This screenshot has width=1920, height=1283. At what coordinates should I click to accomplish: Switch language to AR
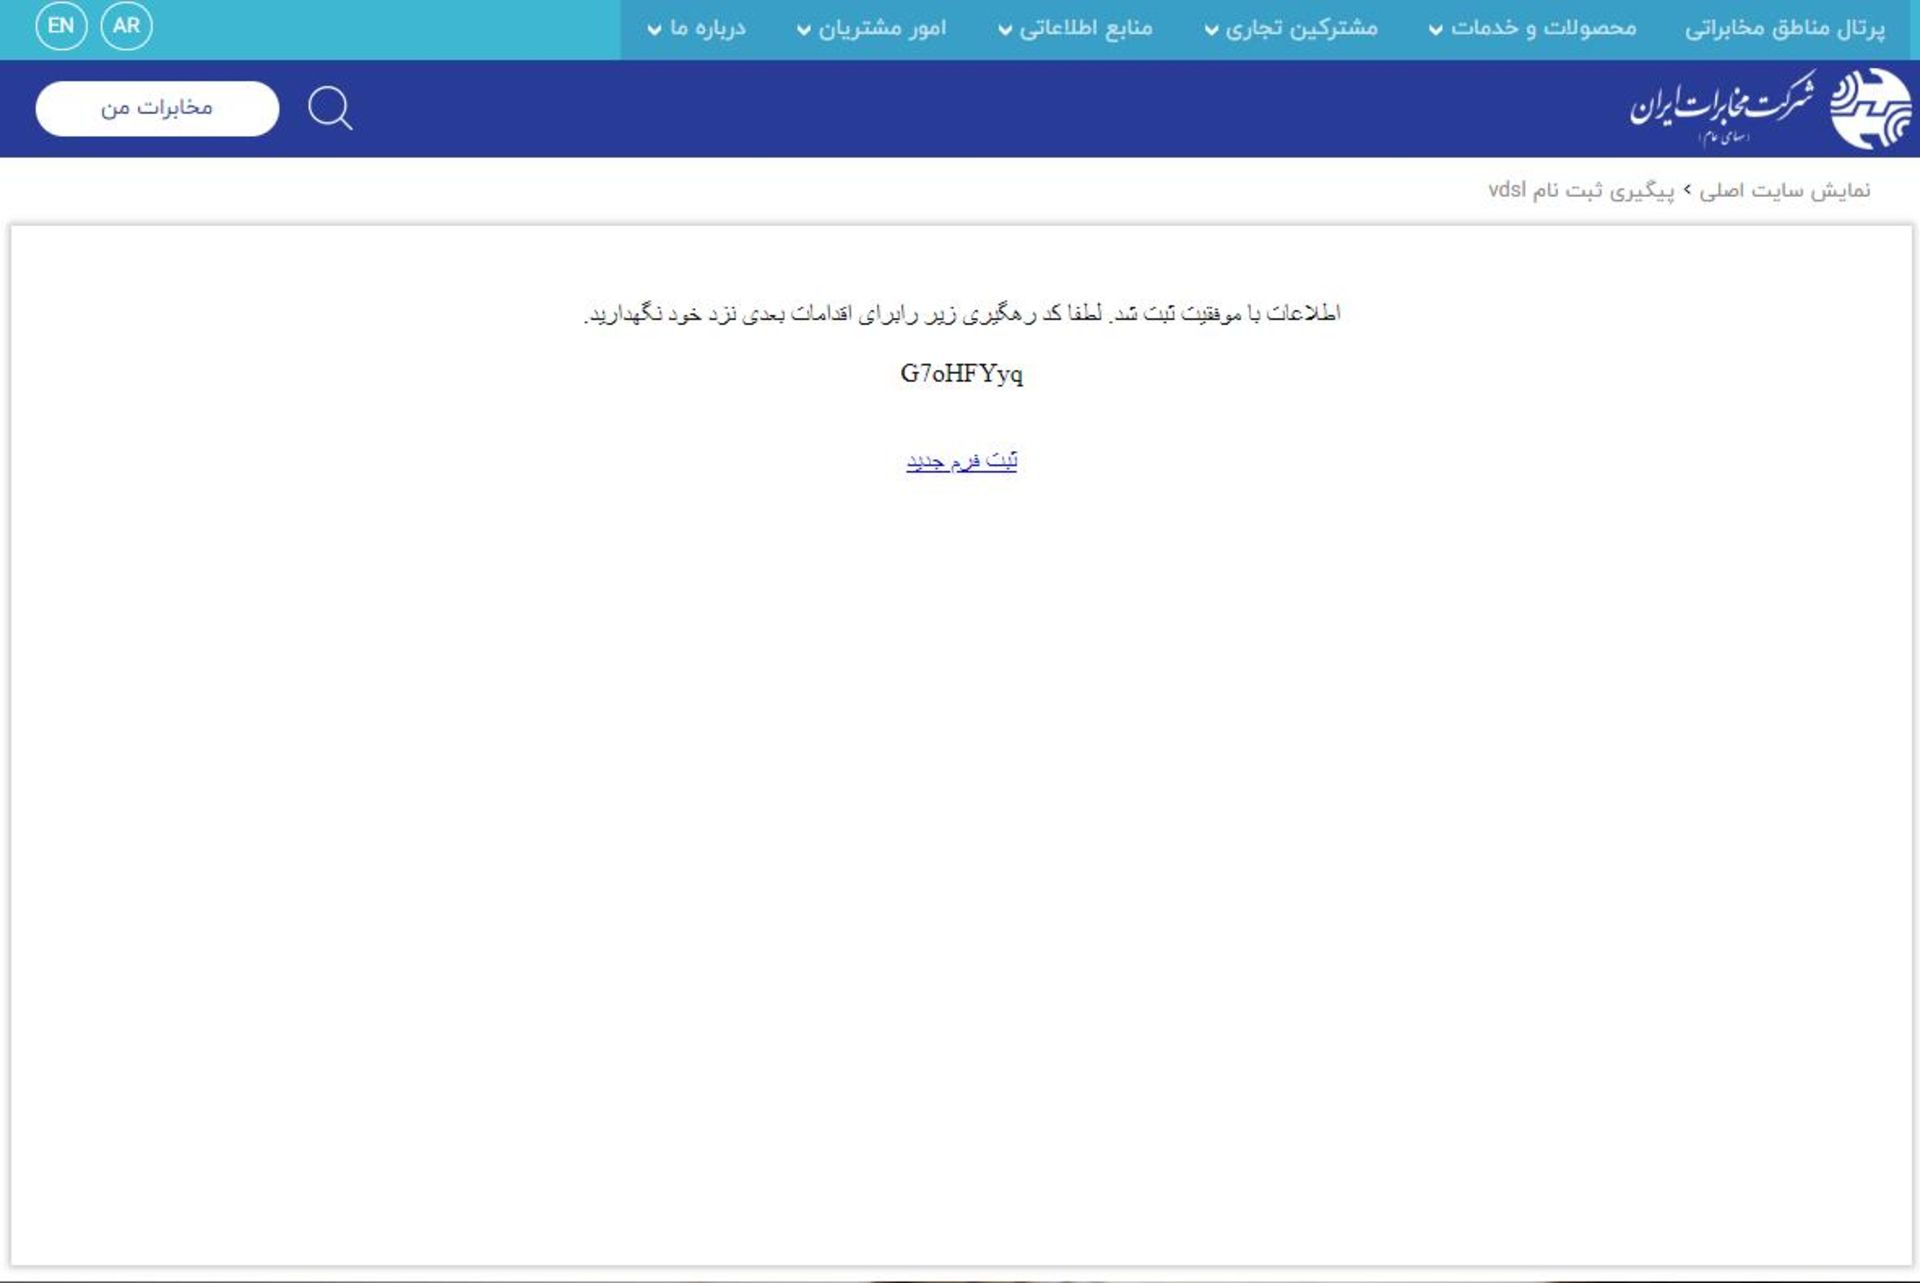point(127,26)
